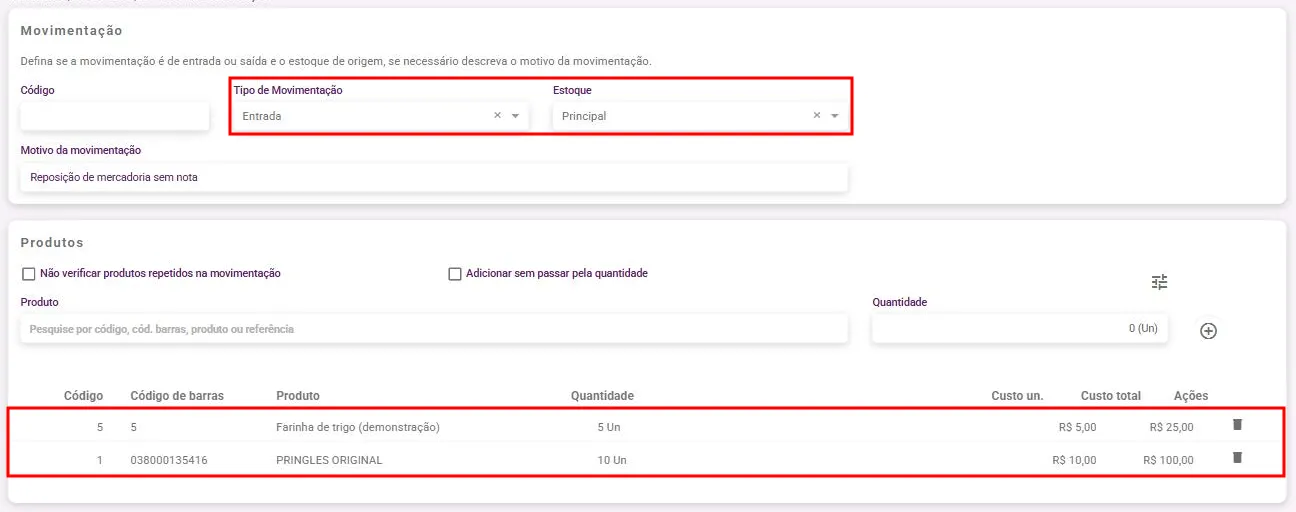Clear the Estoque selection
The width and height of the screenshot is (1296, 512).
pyautogui.click(x=817, y=116)
